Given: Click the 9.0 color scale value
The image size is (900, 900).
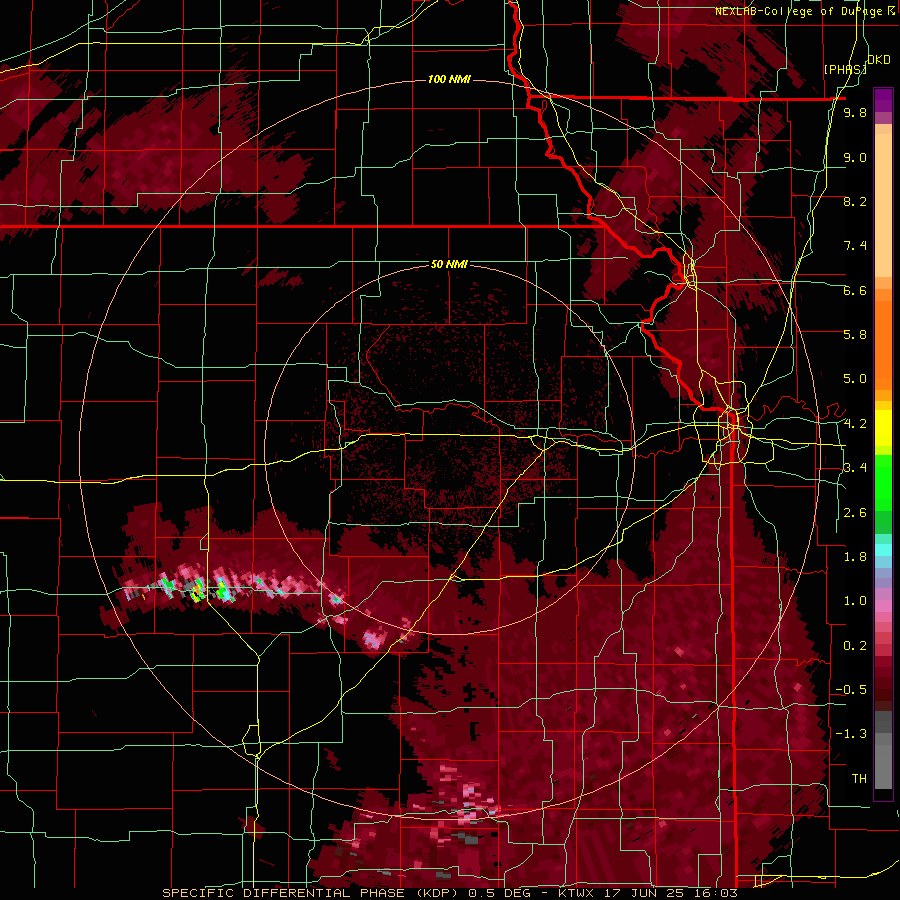Looking at the screenshot, I should pos(855,157).
